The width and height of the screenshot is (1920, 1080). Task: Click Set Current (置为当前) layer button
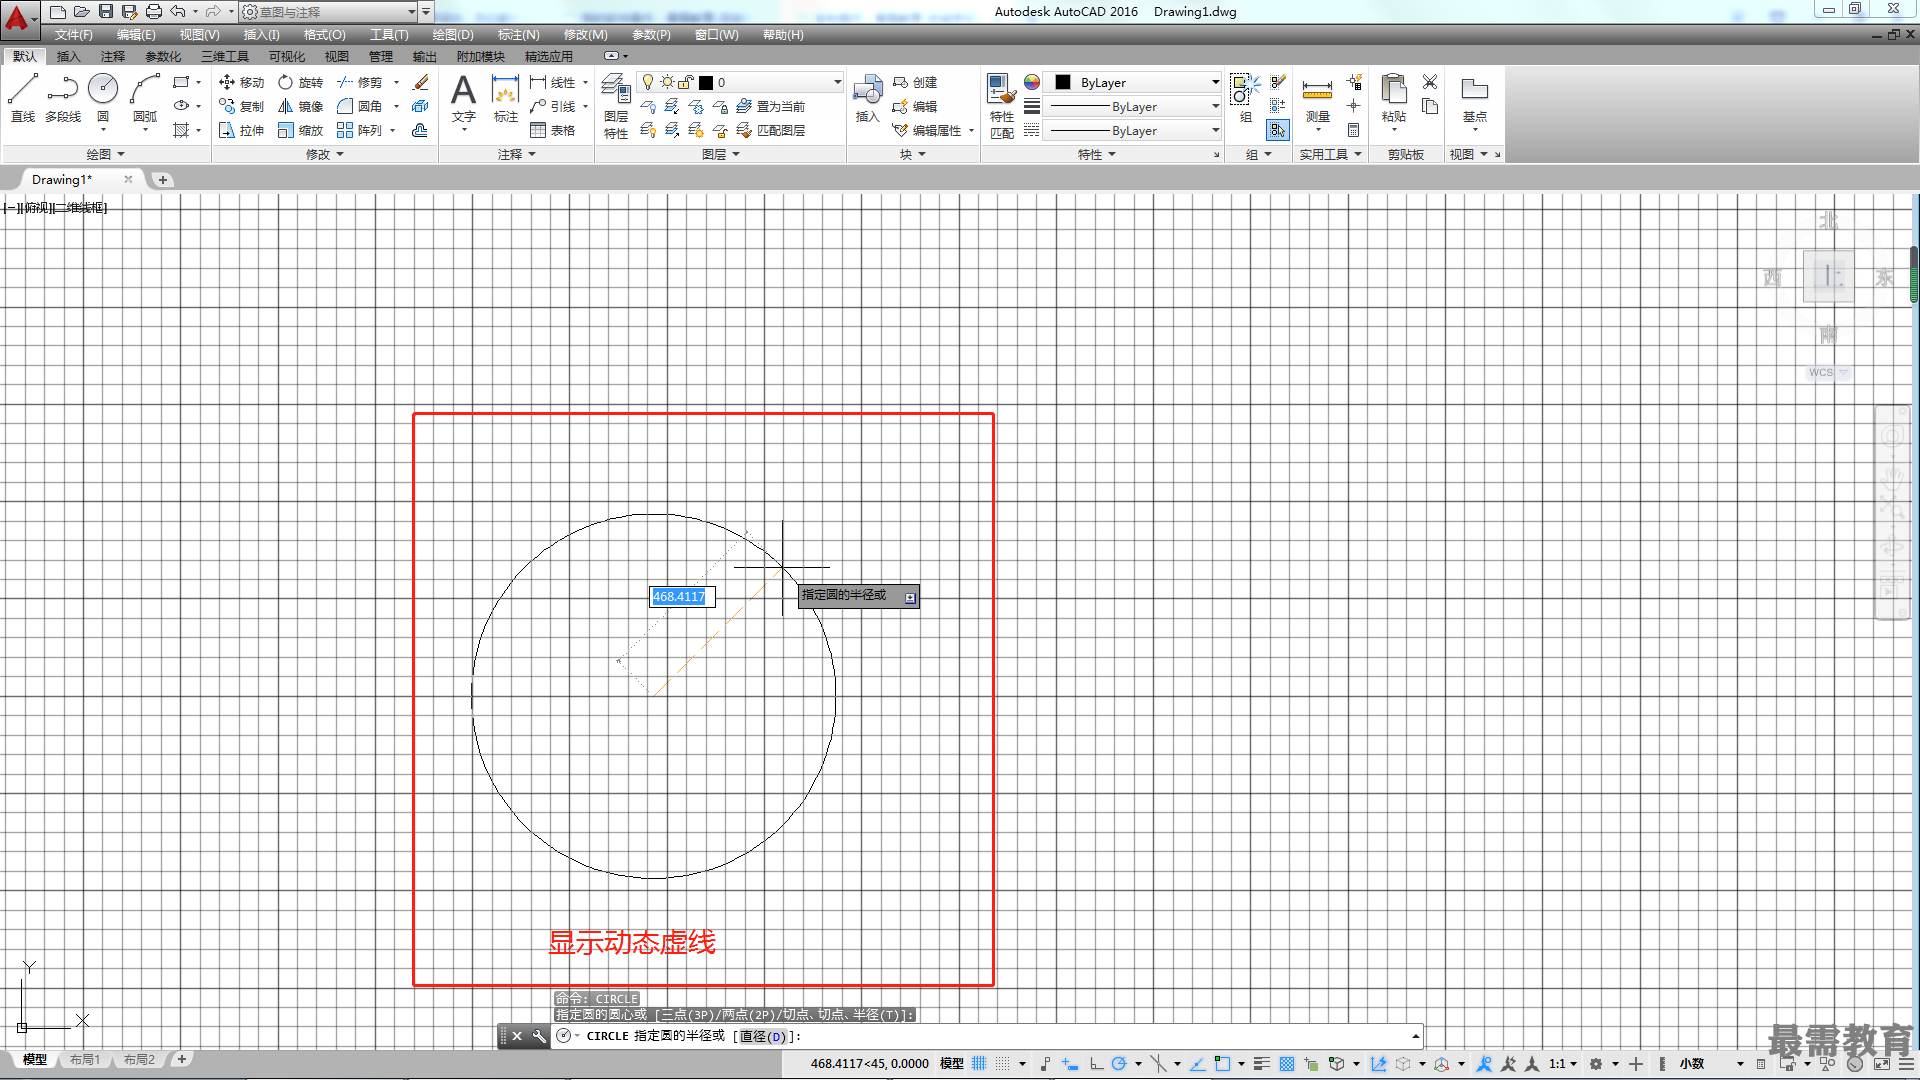point(771,106)
